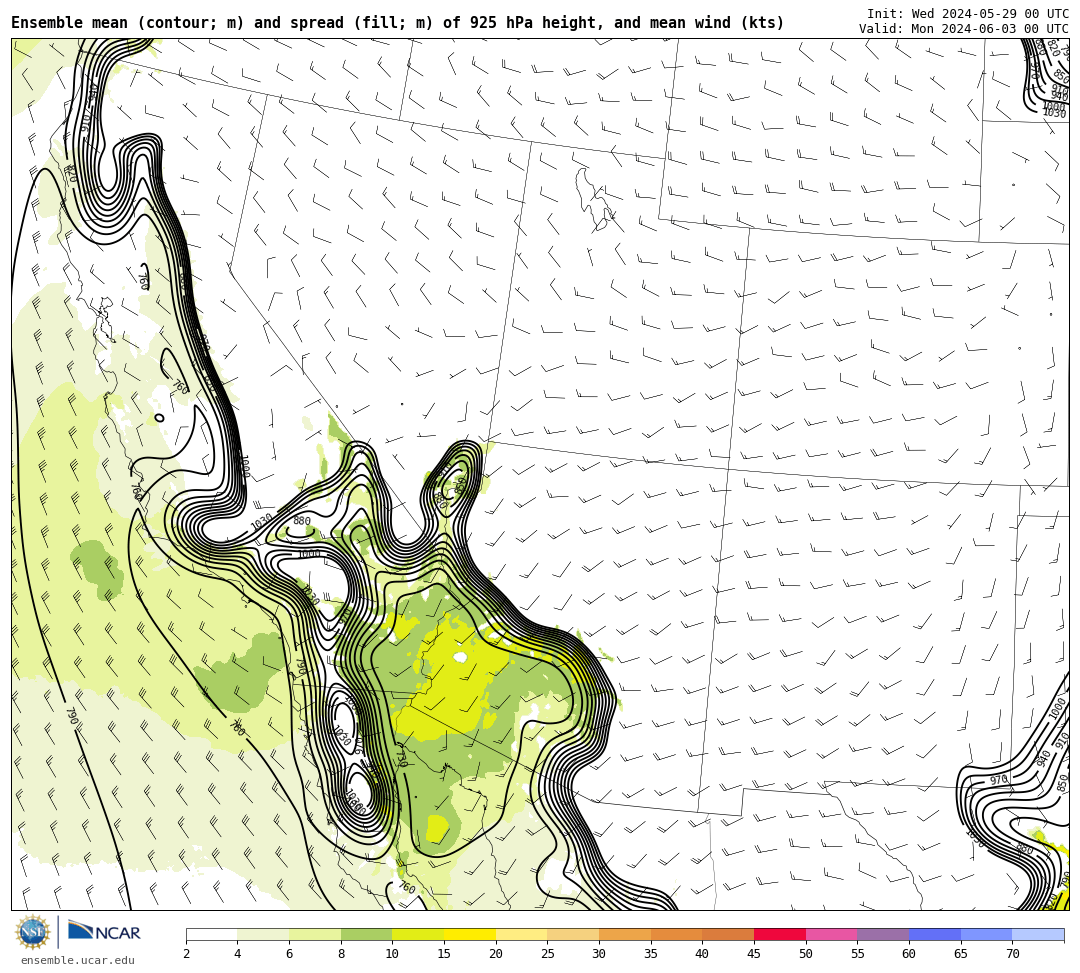The height and width of the screenshot is (973, 1080).
Task: Click the colorbar tick label 4
Action: pos(238,954)
